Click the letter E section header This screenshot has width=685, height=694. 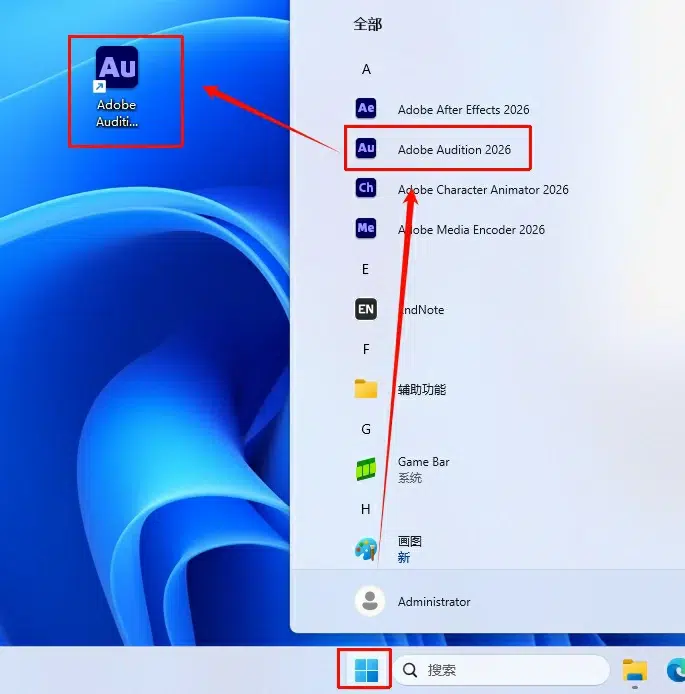tap(366, 269)
